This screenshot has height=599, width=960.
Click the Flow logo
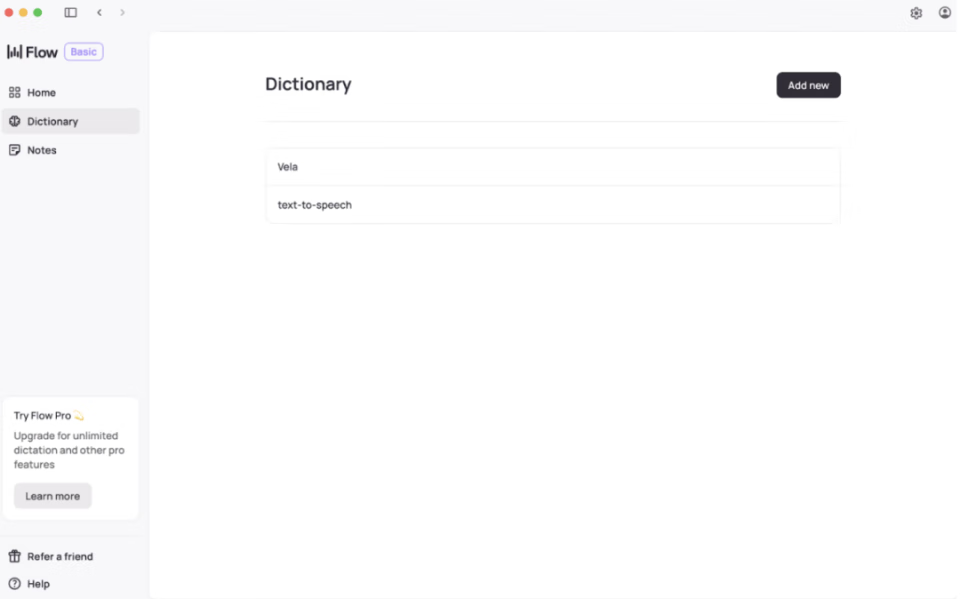(32, 52)
